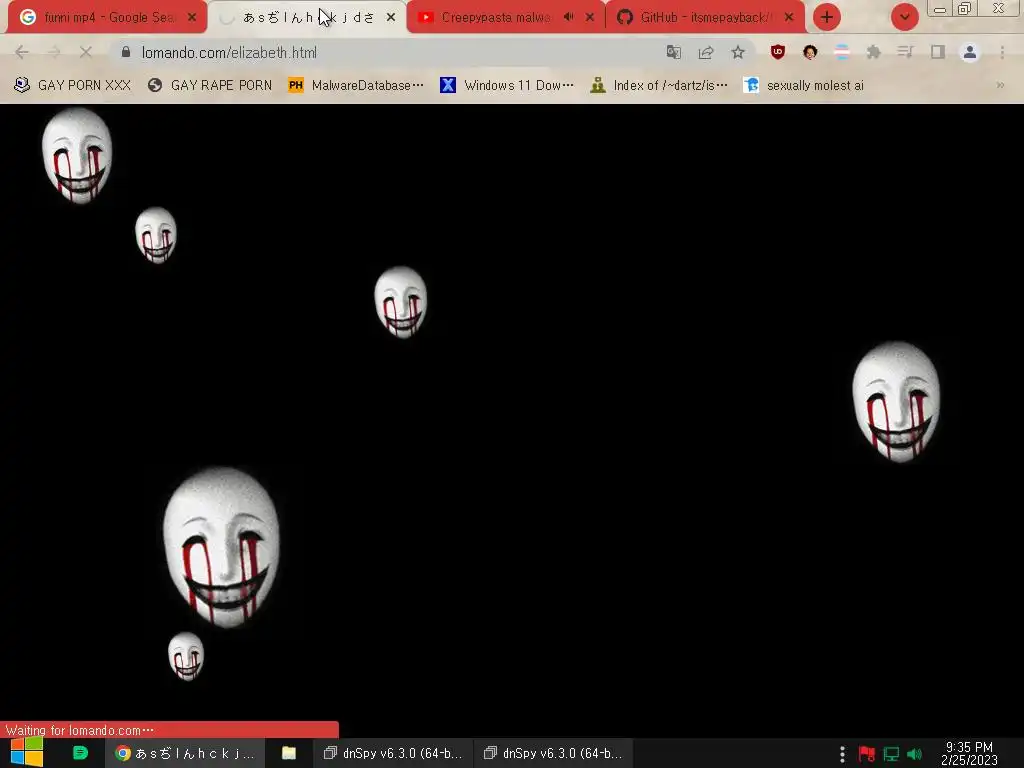Bookmark this page with the star icon
Image resolution: width=1024 pixels, height=768 pixels.
coord(738,52)
